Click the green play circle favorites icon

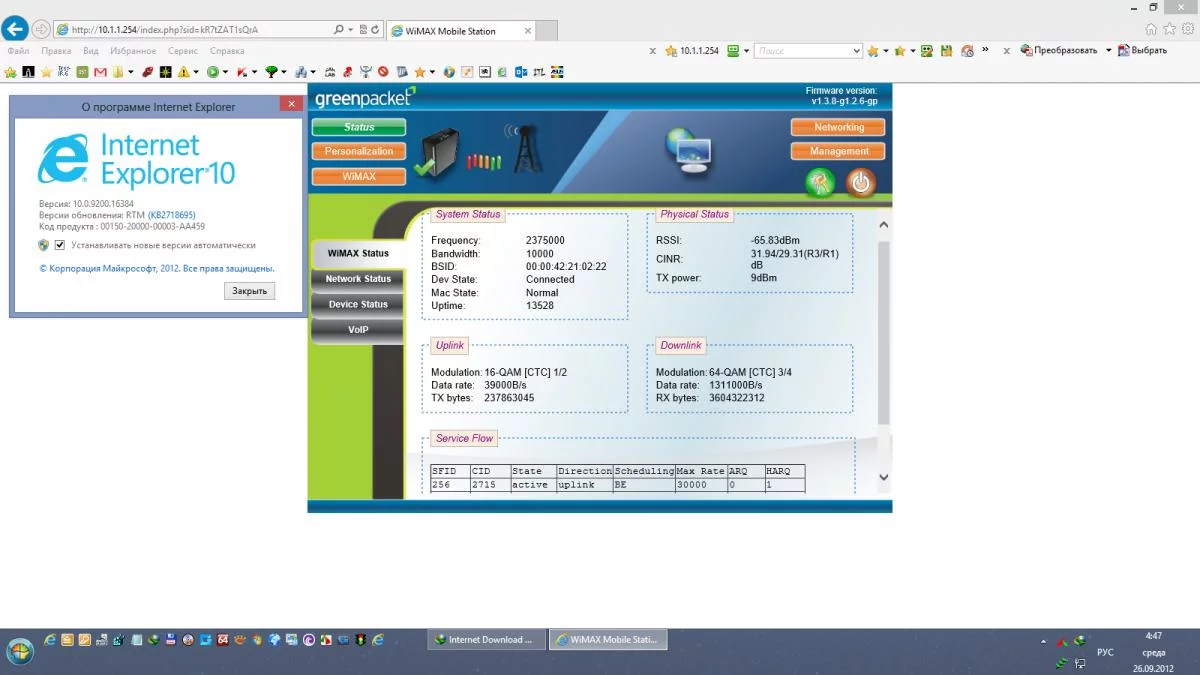coord(213,72)
